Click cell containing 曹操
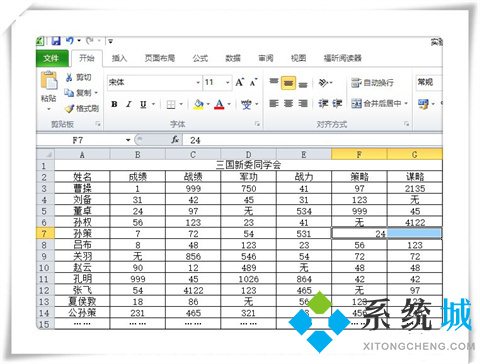 (82, 188)
